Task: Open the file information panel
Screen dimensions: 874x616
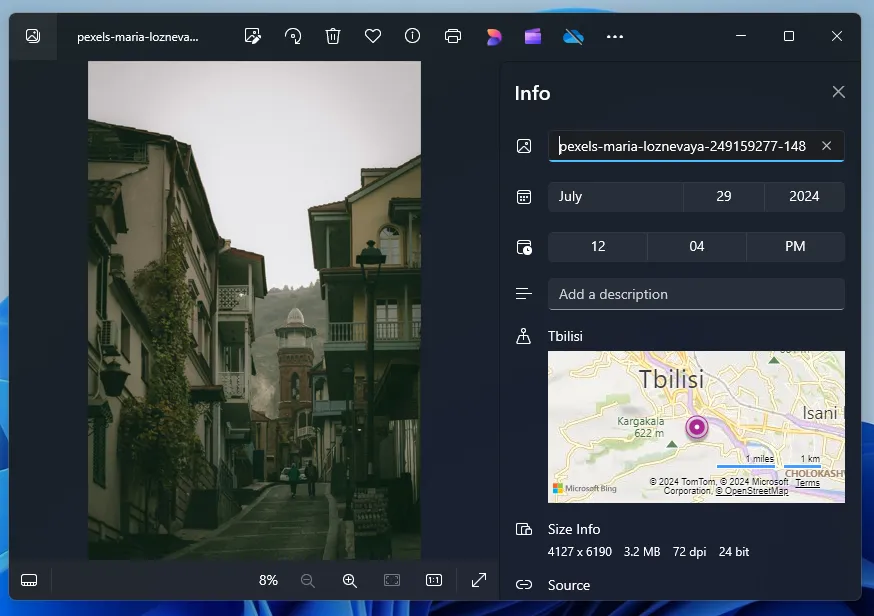Action: coord(412,36)
